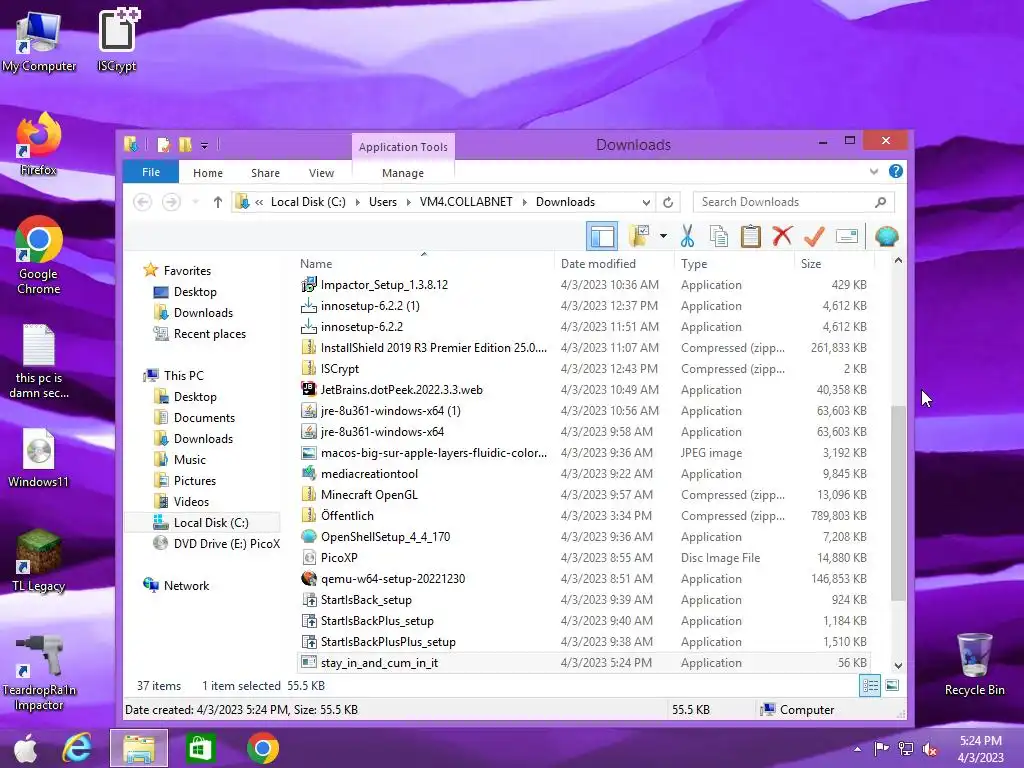Refresh the Downloads folder view

coord(667,202)
